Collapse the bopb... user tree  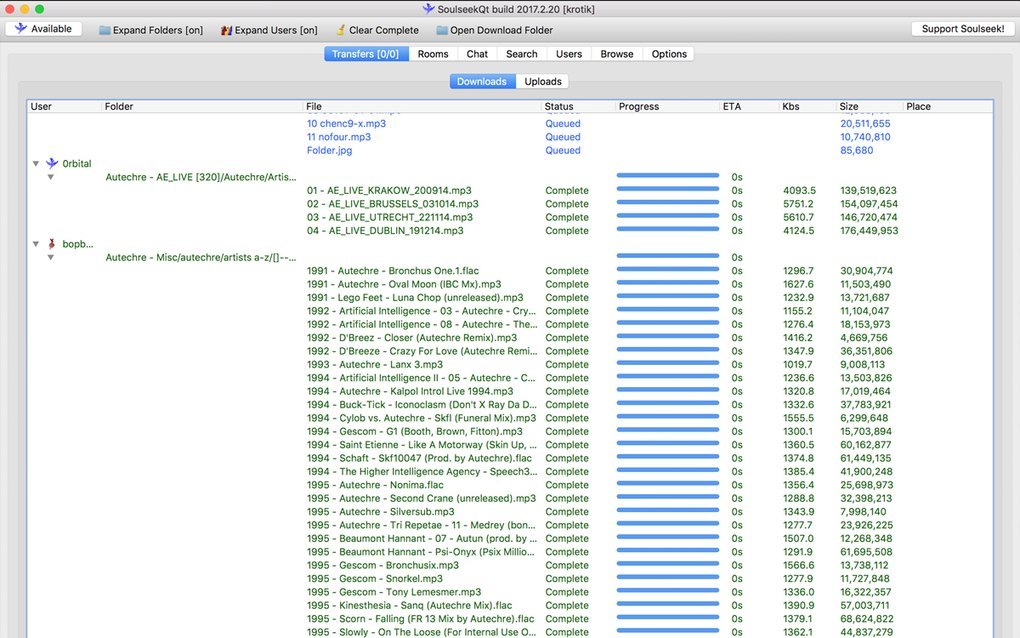pyautogui.click(x=36, y=244)
